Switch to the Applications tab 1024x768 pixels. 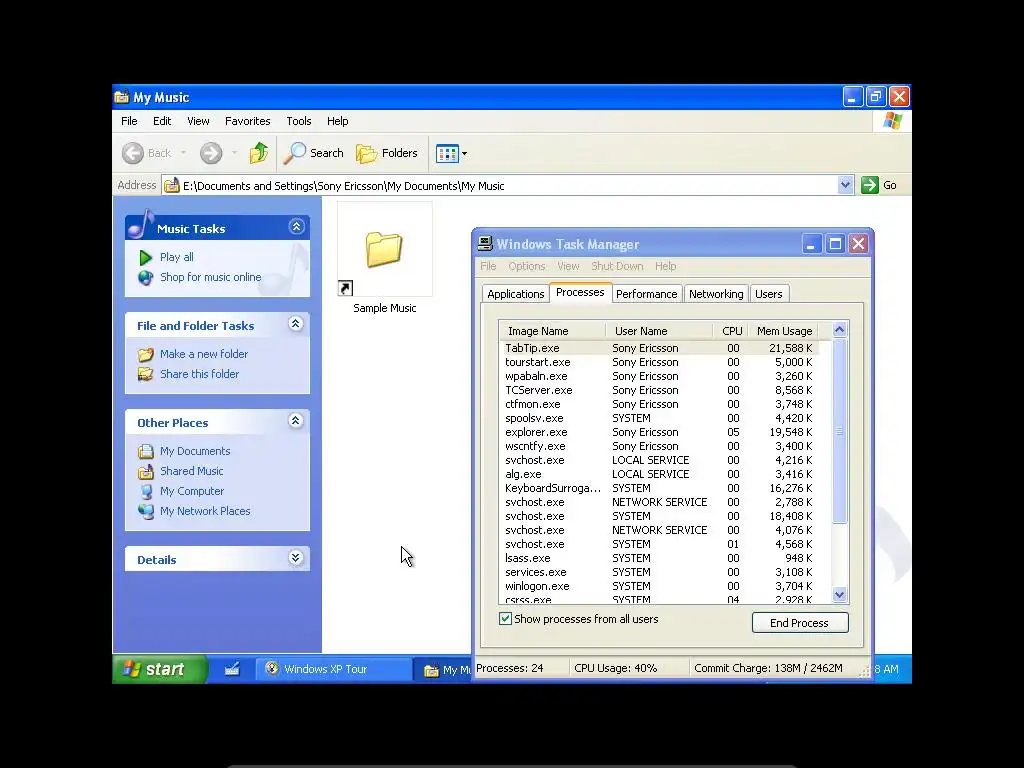[515, 294]
